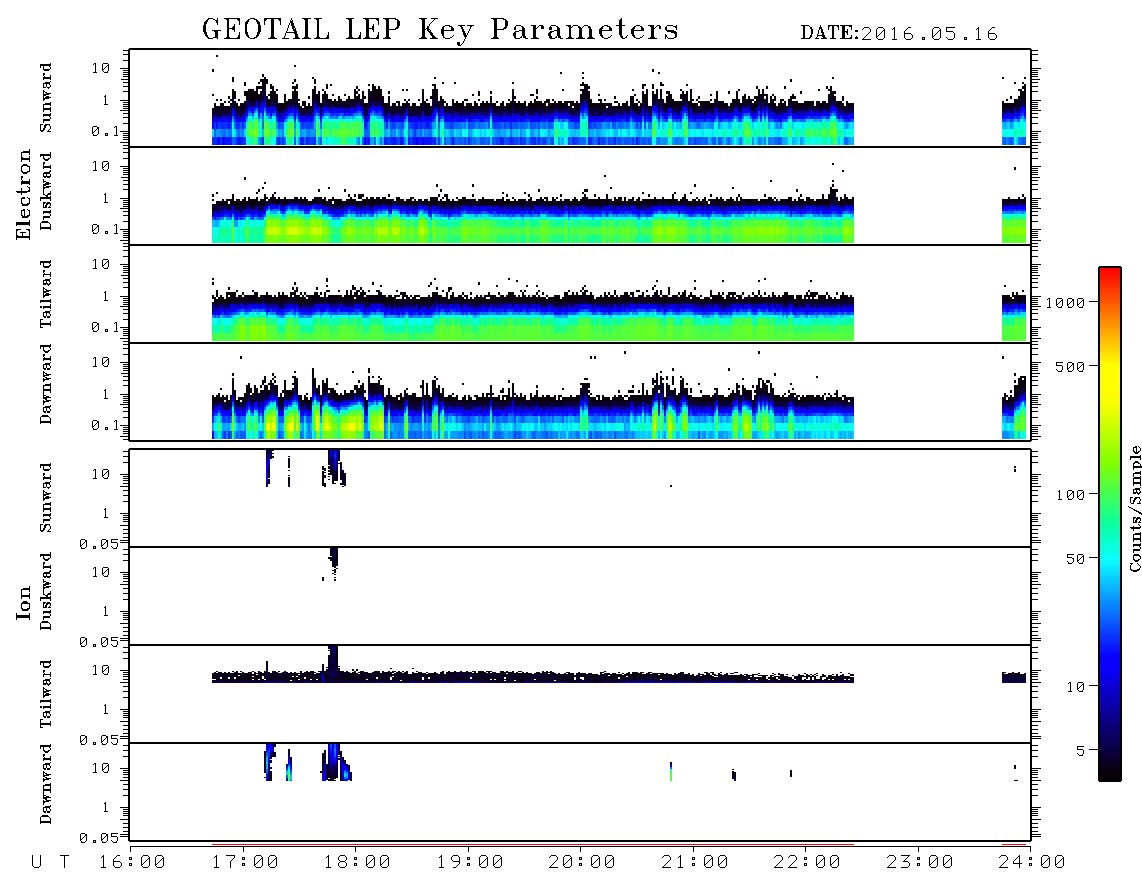Click the Electron "Duskward" panel label

pyautogui.click(x=45, y=191)
